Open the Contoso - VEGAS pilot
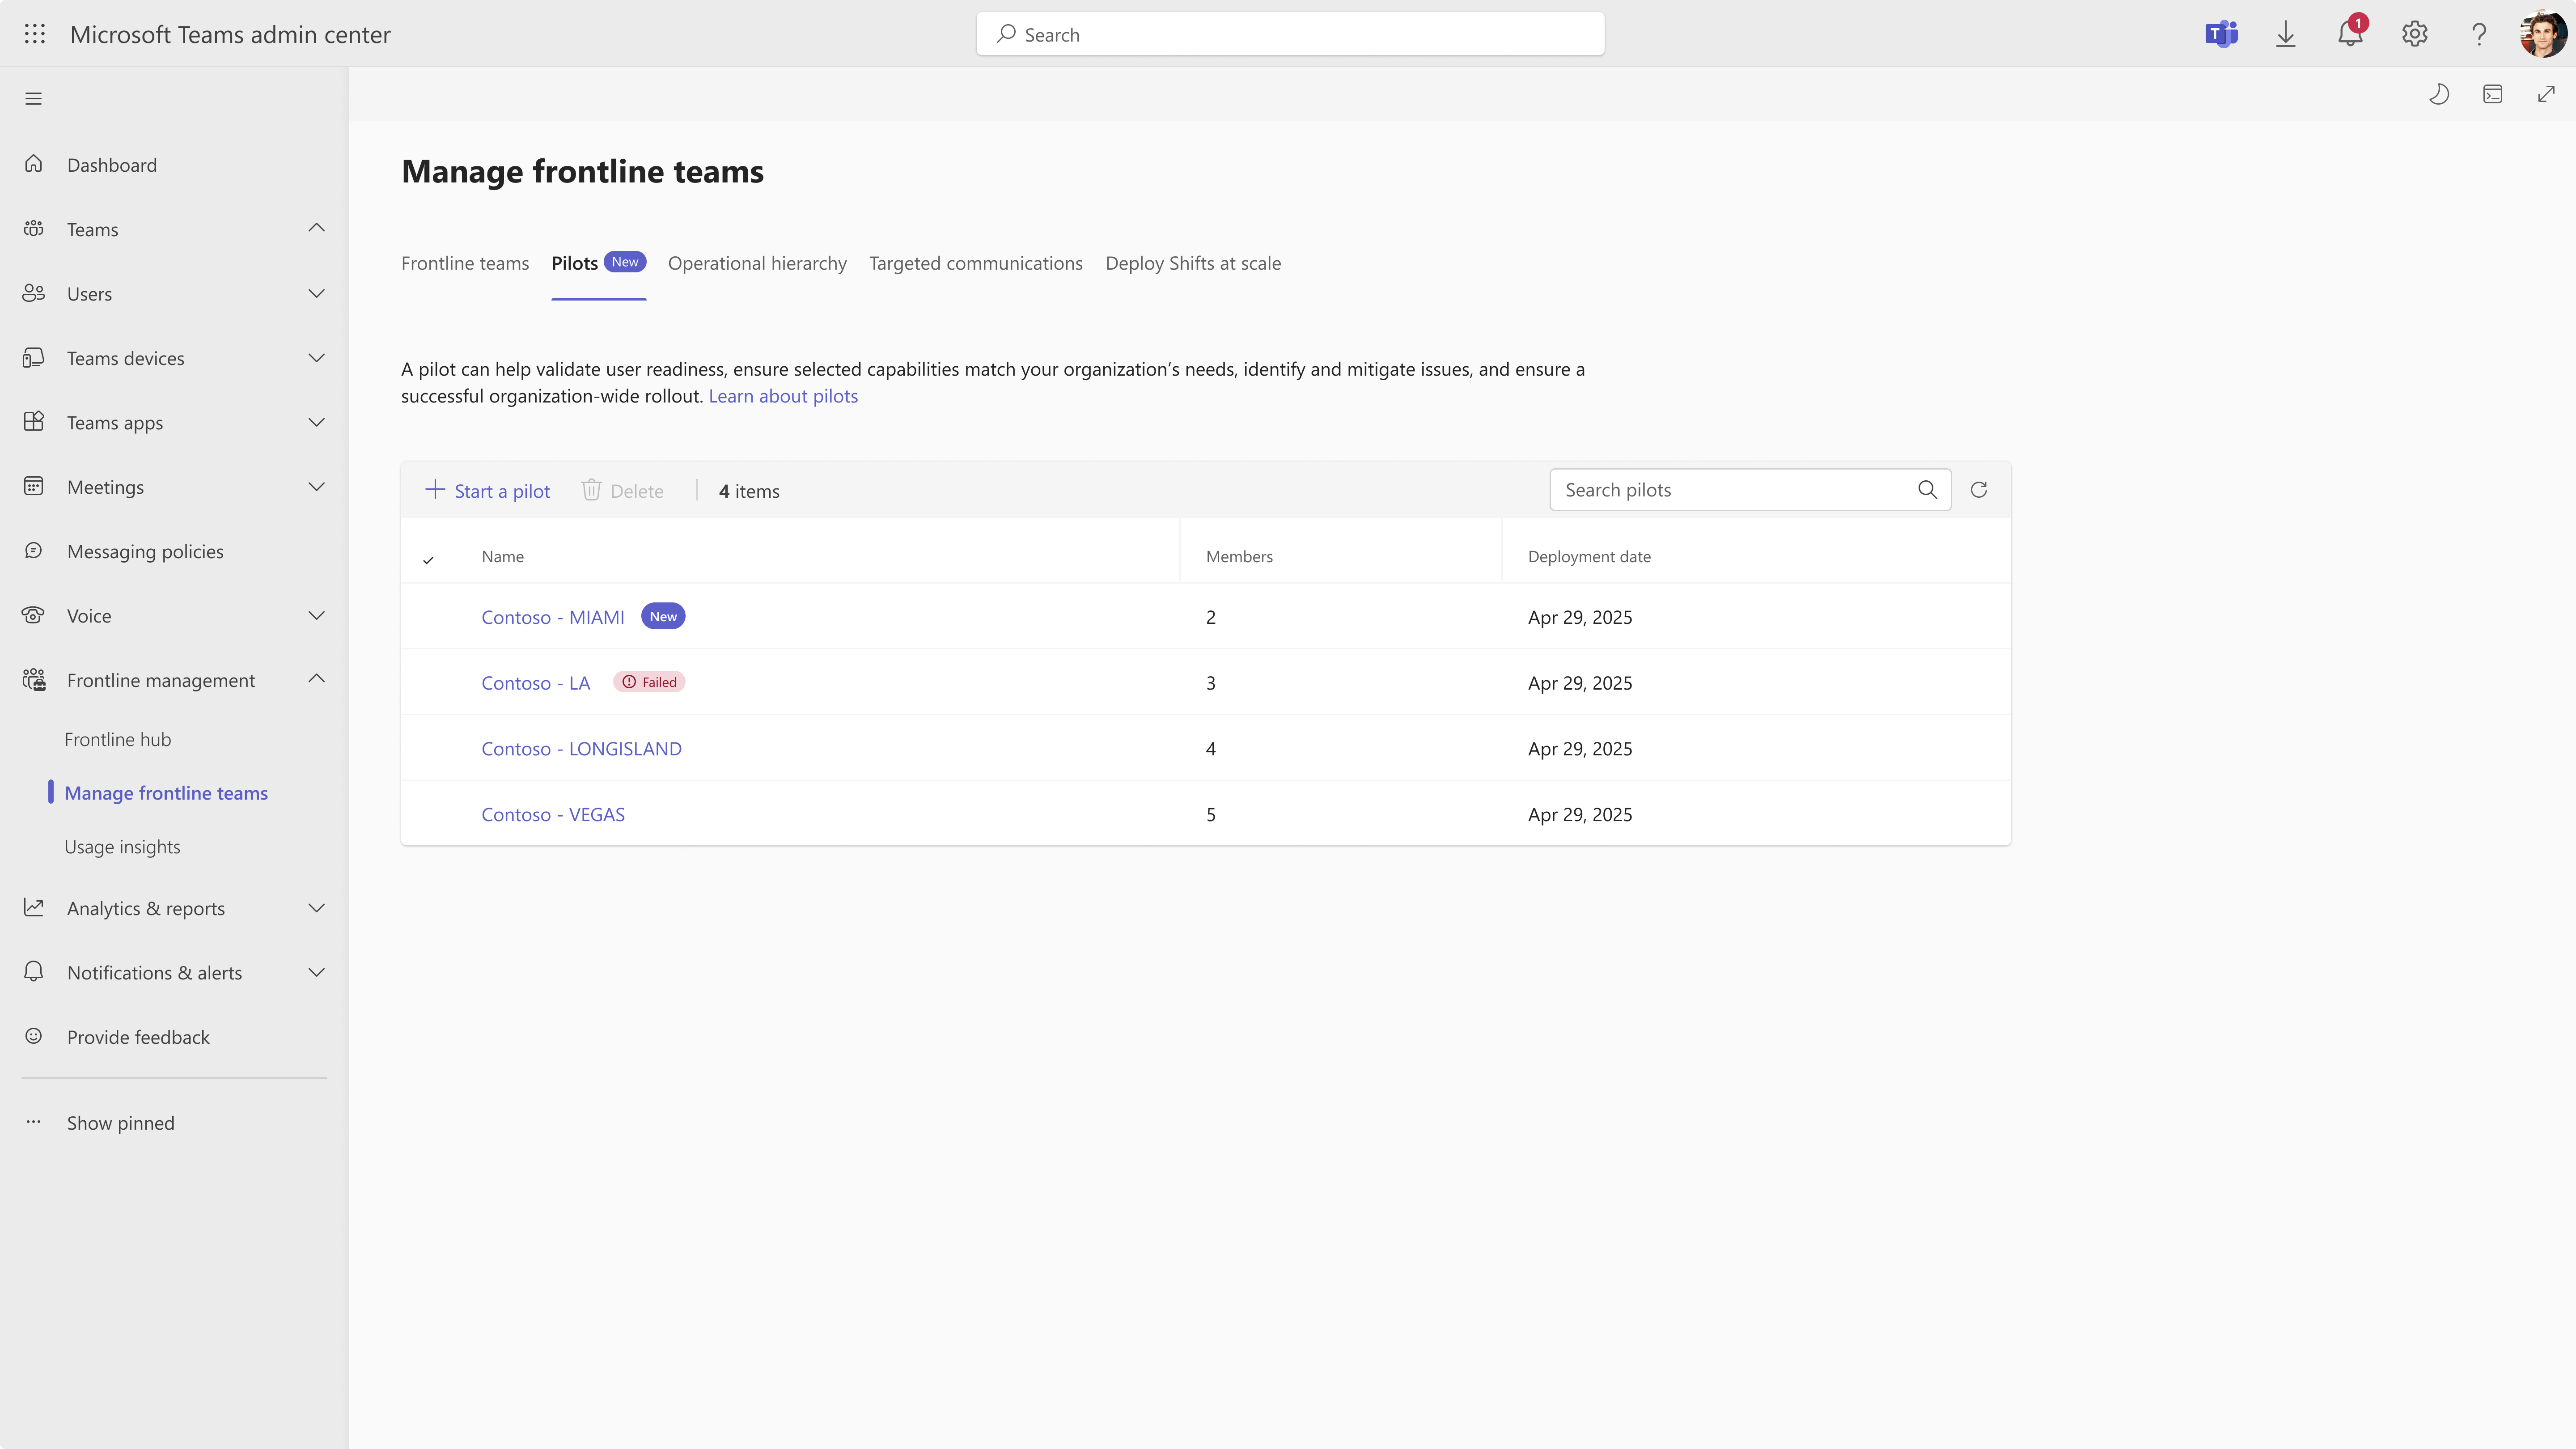 pos(553,814)
